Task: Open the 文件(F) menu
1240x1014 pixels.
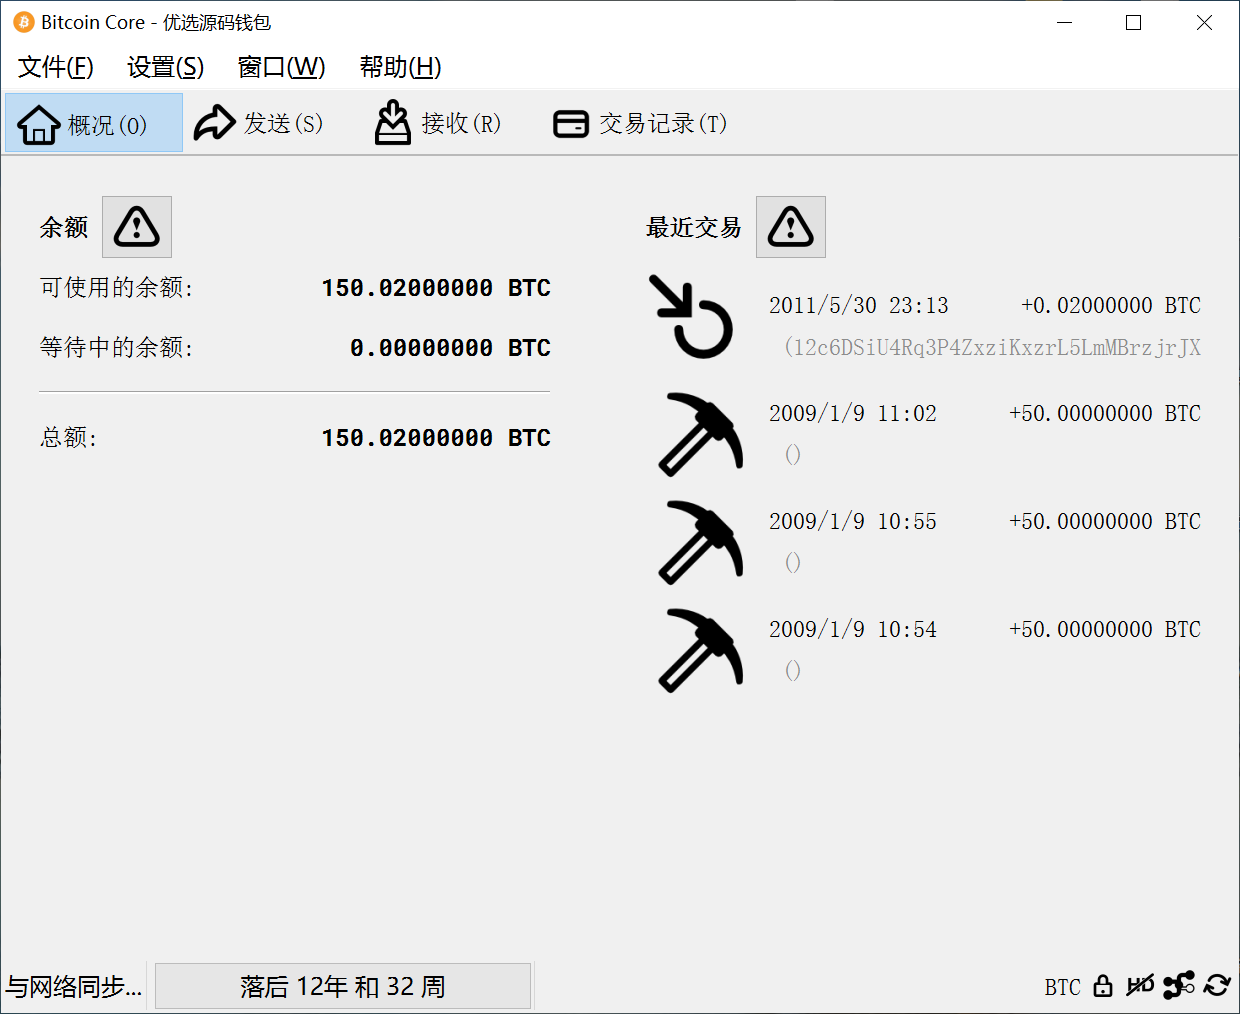Action: coord(56,67)
